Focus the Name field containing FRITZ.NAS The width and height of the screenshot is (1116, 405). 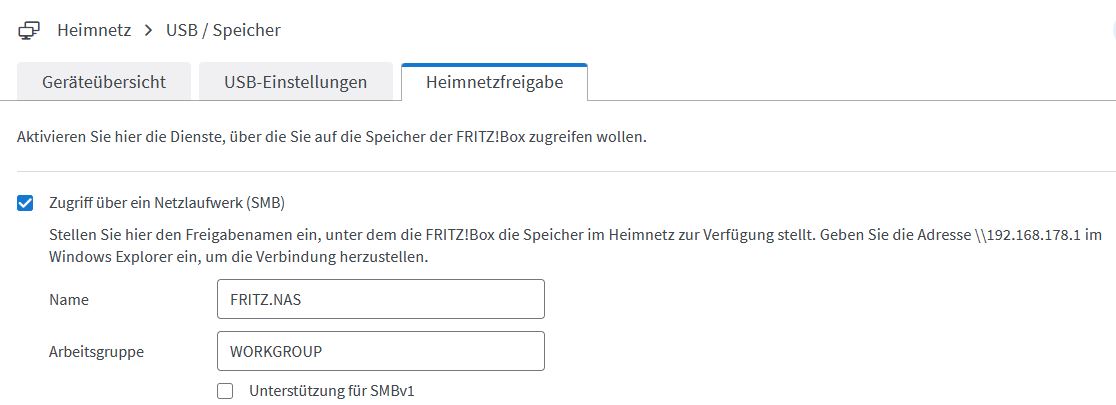(x=380, y=299)
